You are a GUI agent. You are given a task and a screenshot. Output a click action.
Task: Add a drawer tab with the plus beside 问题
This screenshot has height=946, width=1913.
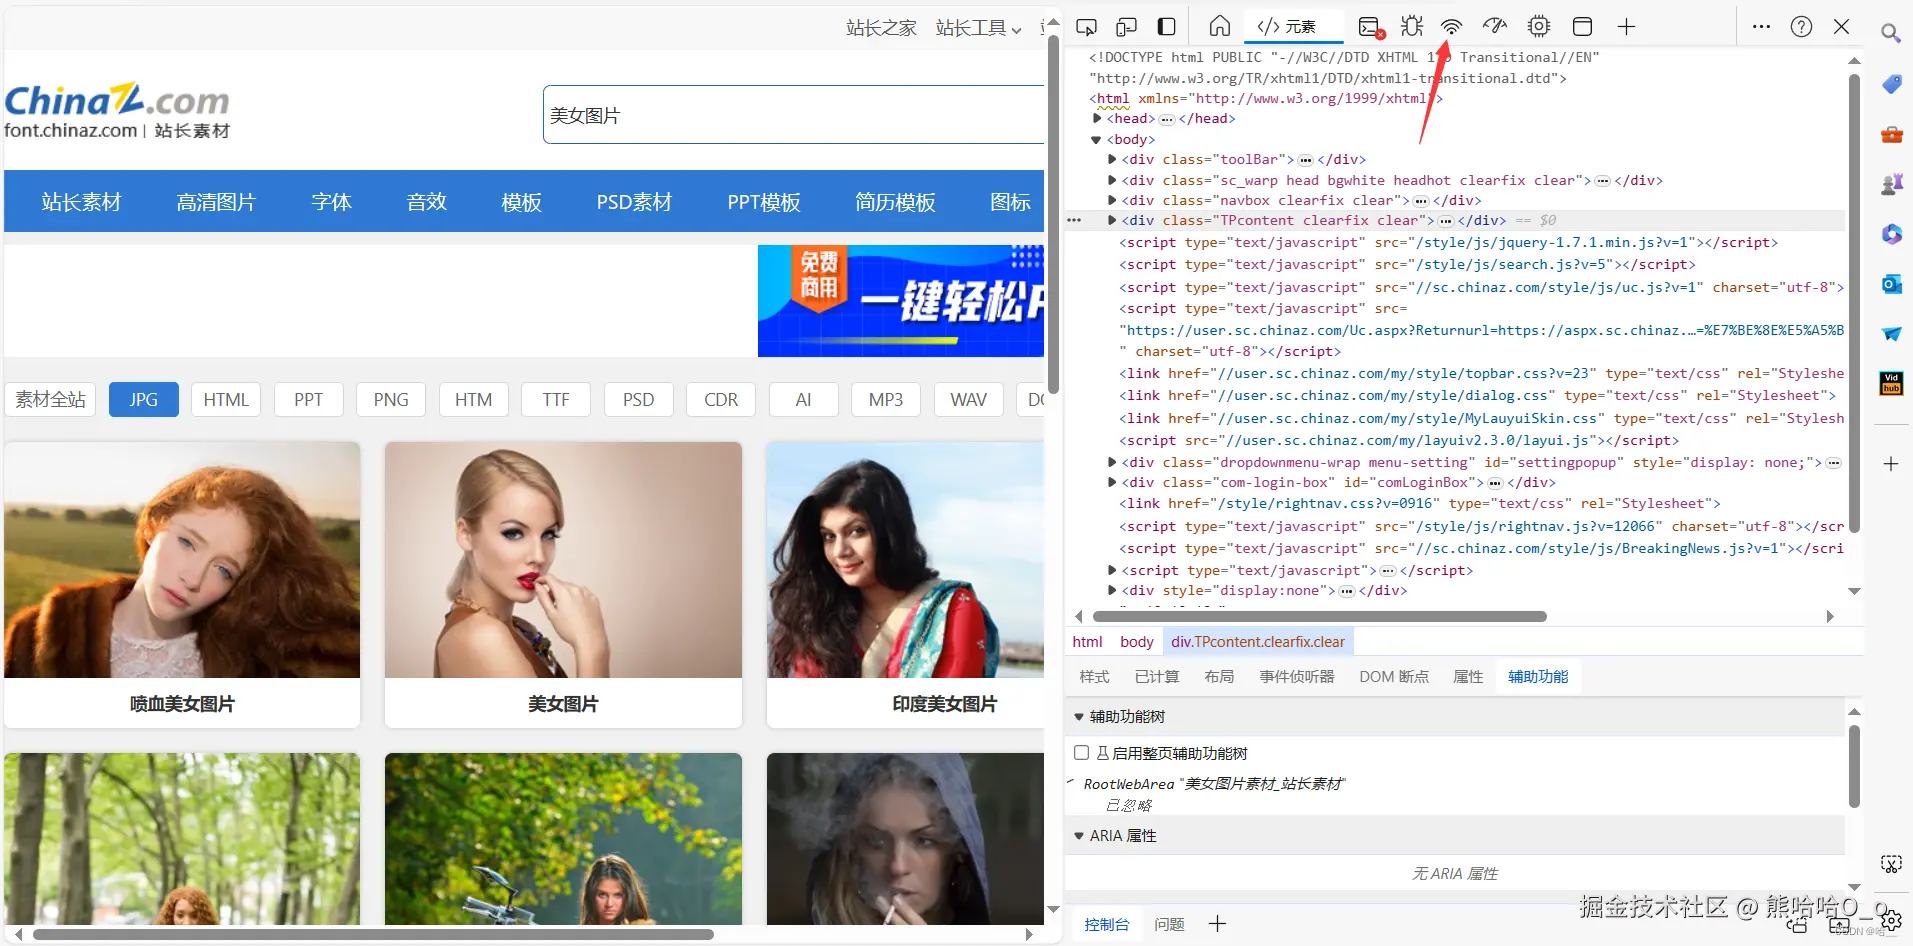(x=1217, y=924)
